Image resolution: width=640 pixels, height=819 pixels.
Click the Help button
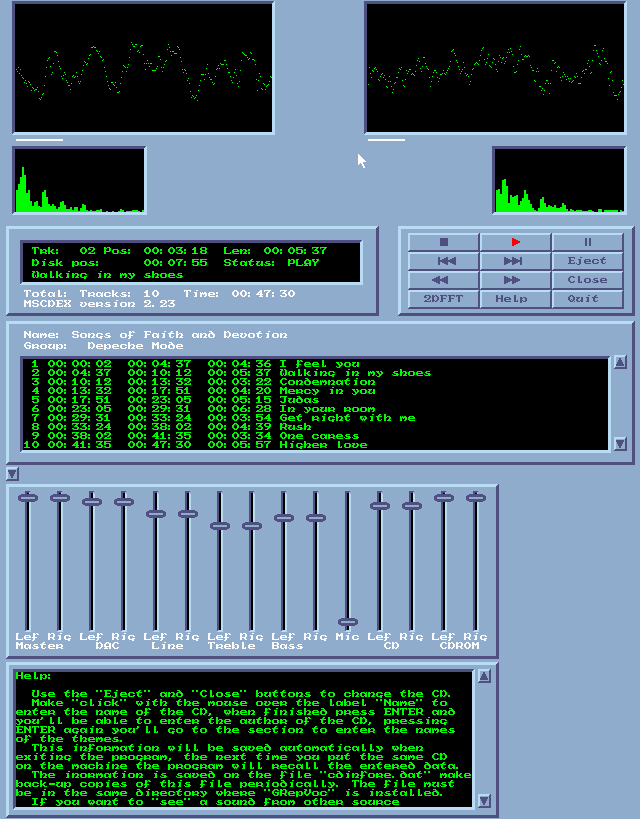[515, 299]
